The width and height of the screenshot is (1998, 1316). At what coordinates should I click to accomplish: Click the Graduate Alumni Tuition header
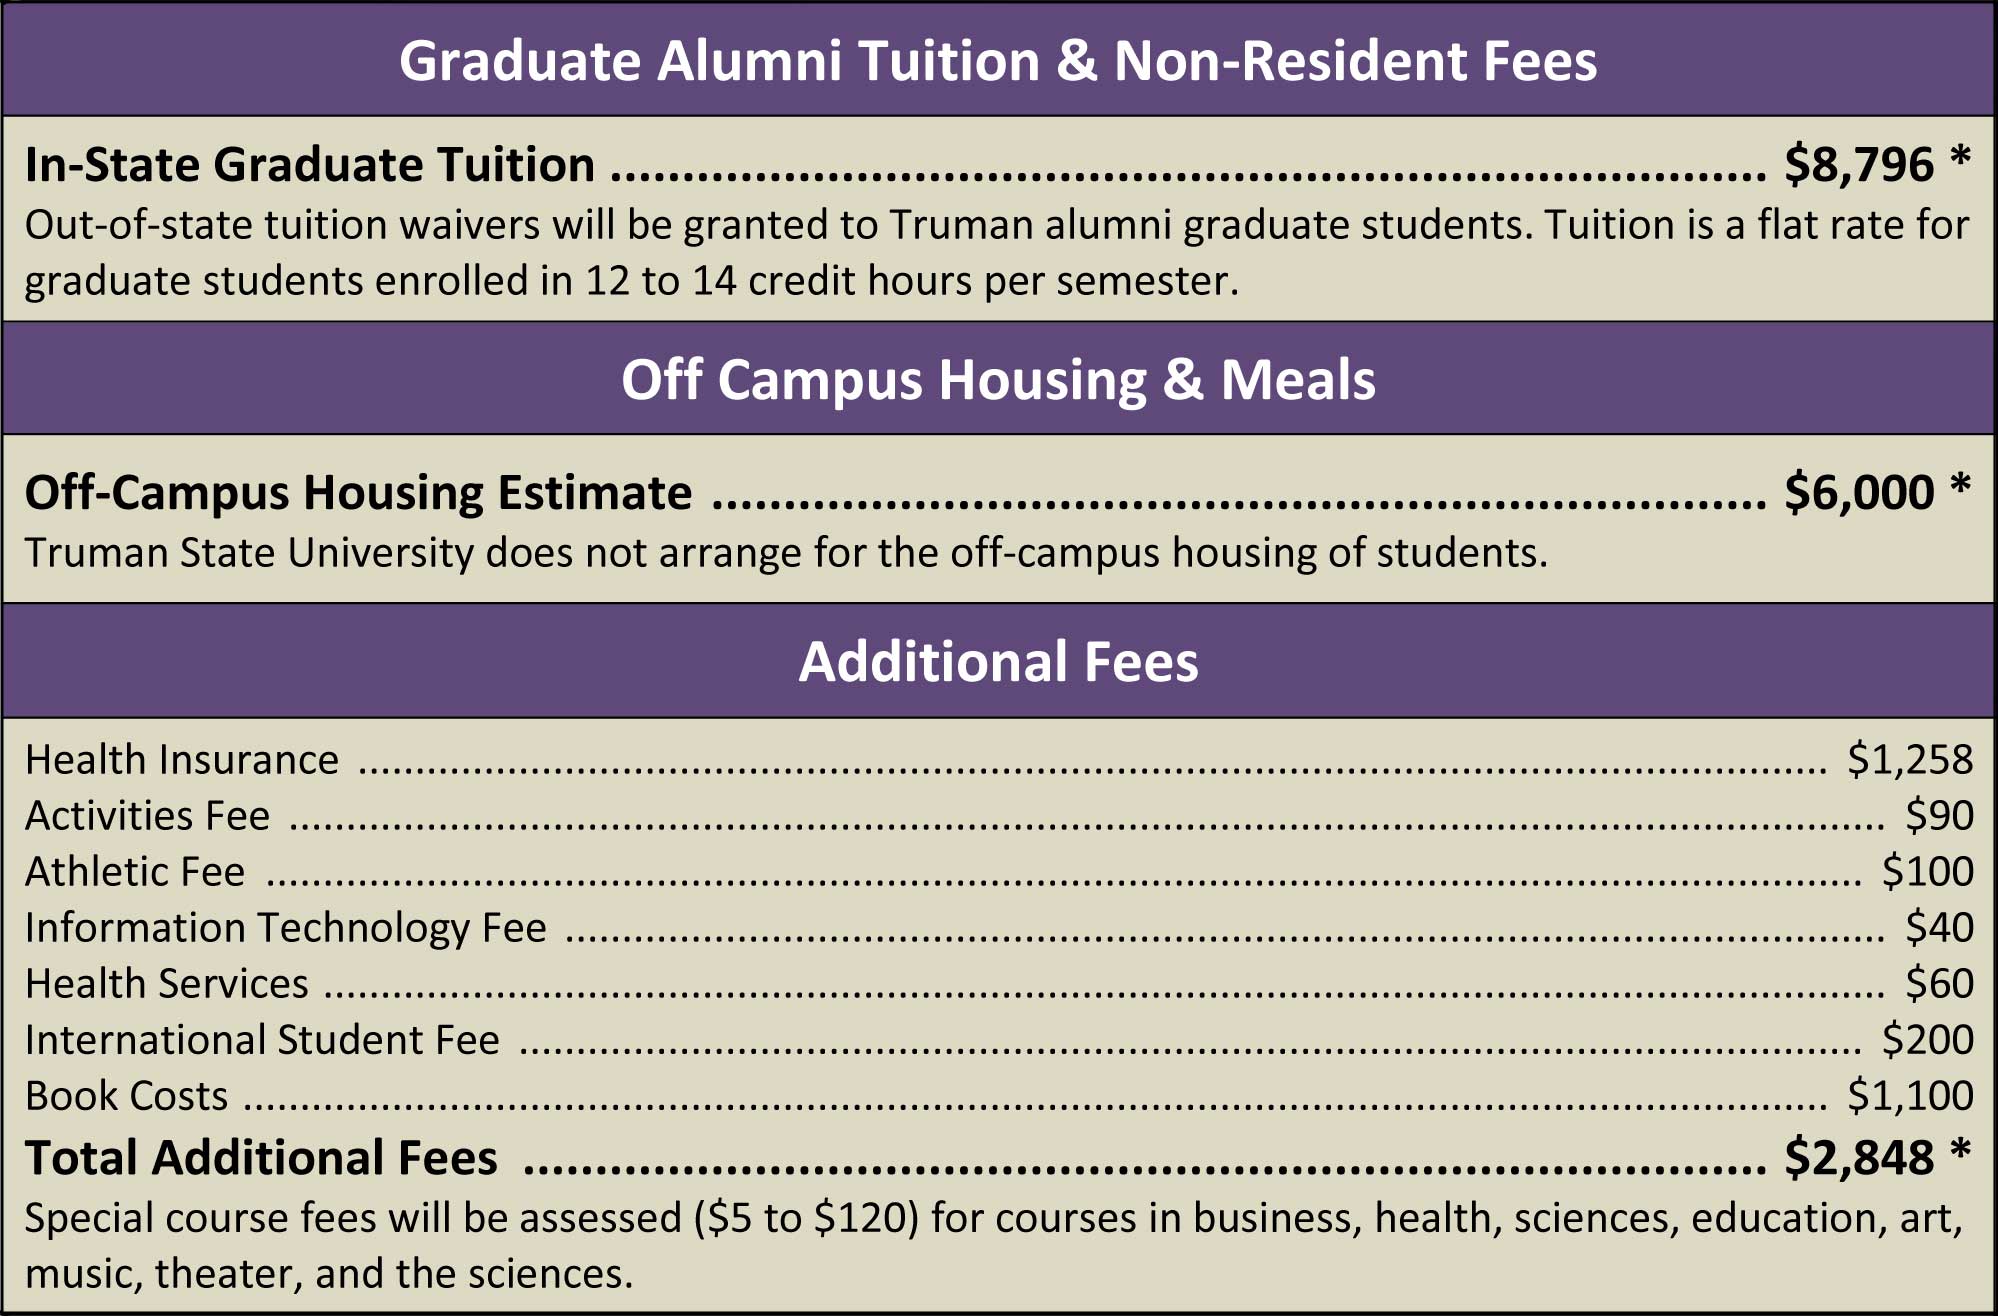coord(998,61)
